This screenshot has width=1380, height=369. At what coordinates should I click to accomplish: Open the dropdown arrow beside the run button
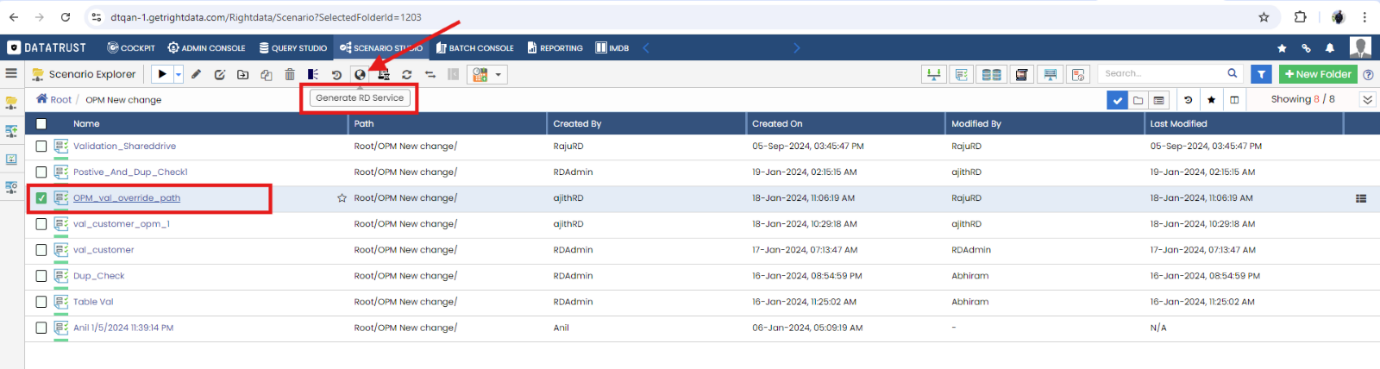tap(179, 74)
